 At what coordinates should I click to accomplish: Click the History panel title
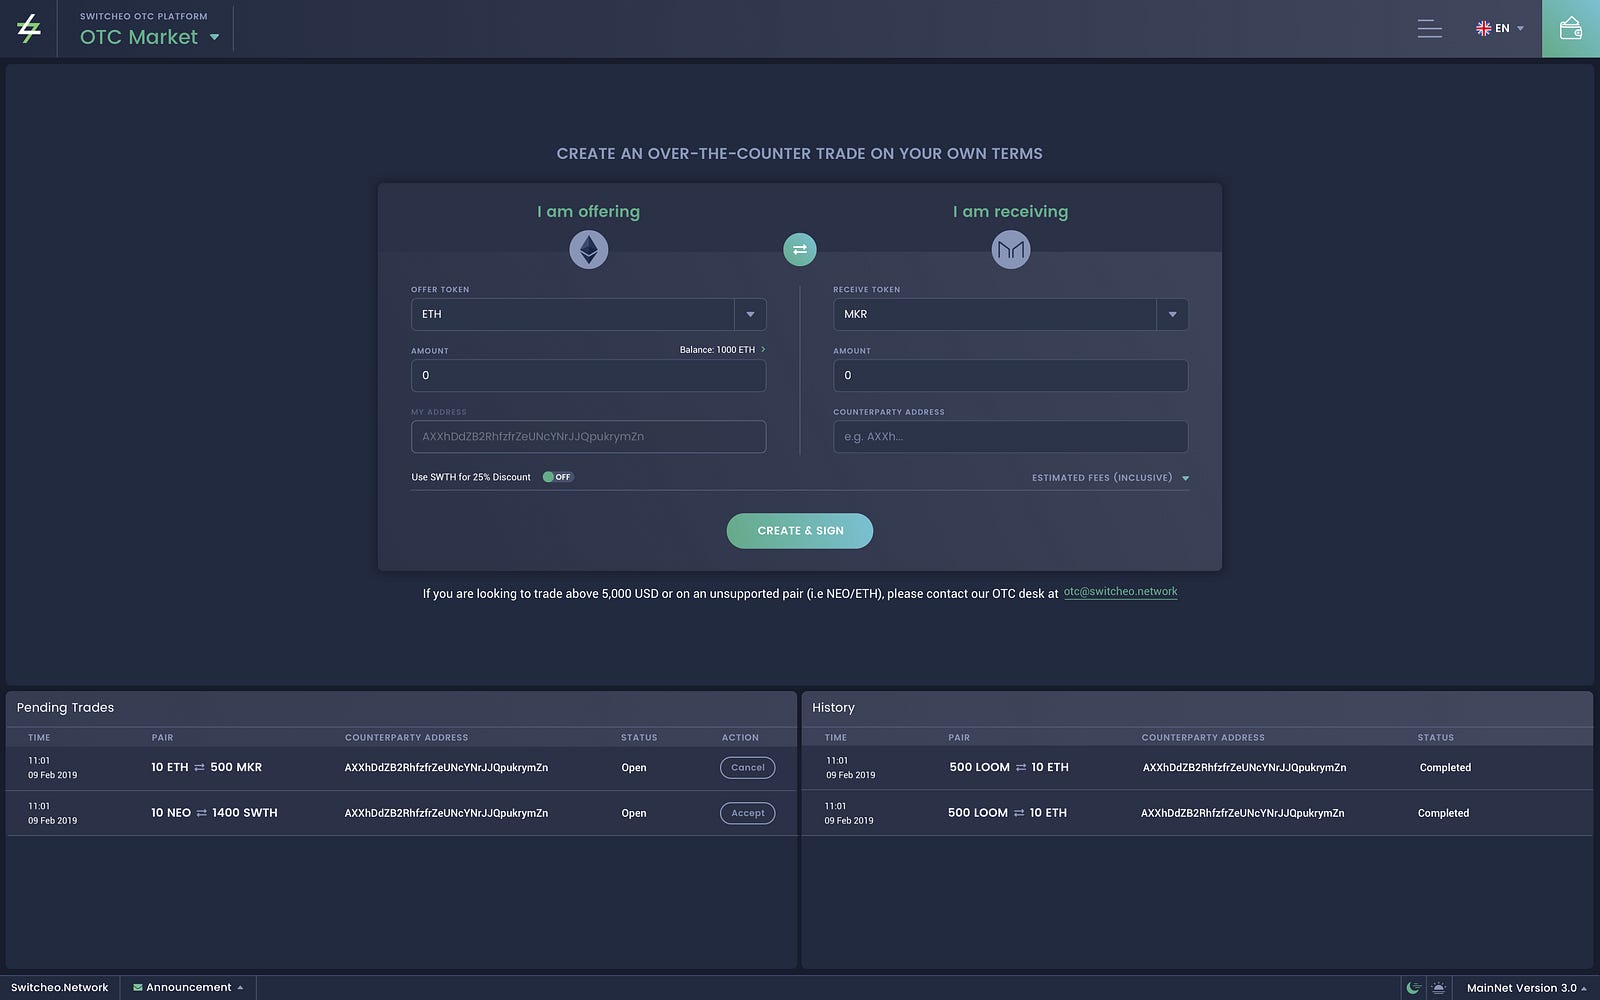pyautogui.click(x=833, y=708)
